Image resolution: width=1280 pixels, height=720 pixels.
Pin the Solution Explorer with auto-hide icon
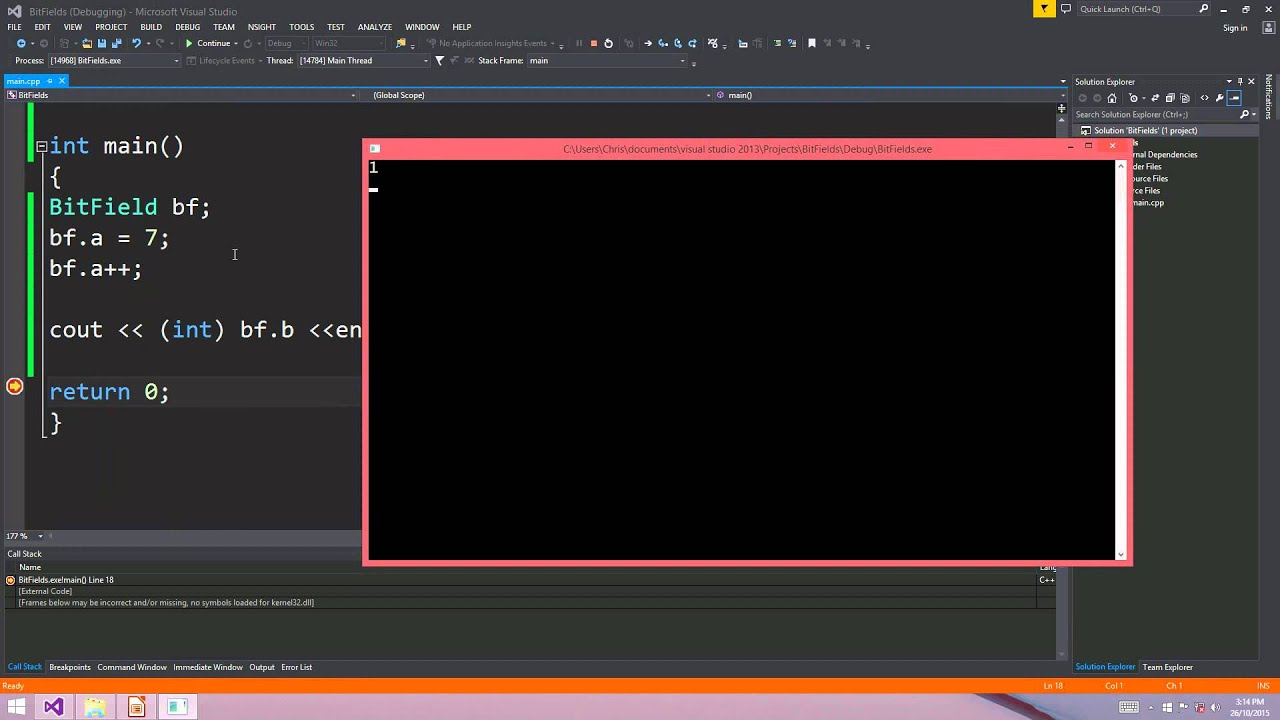tap(1240, 82)
